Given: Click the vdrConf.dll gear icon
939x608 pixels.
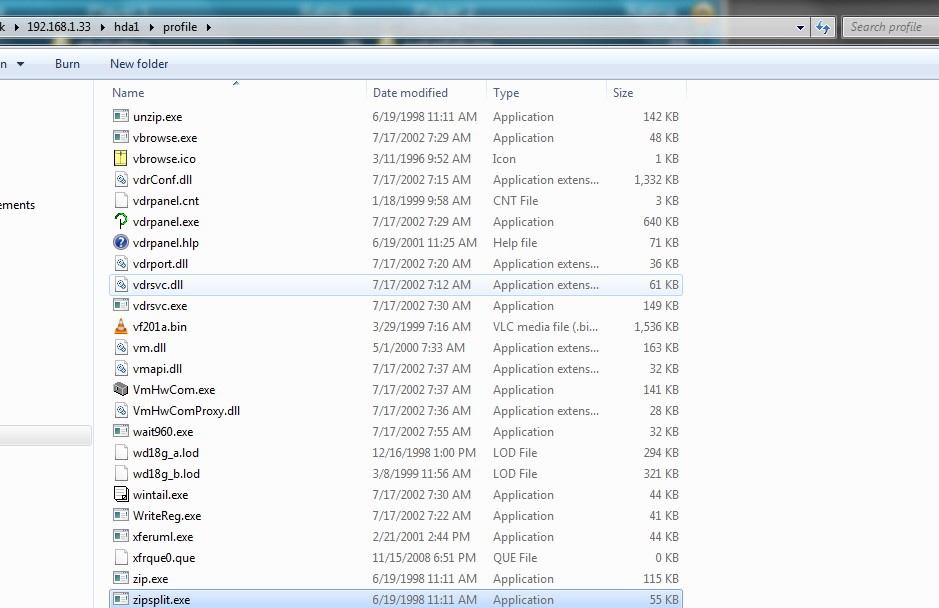Looking at the screenshot, I should (122, 180).
